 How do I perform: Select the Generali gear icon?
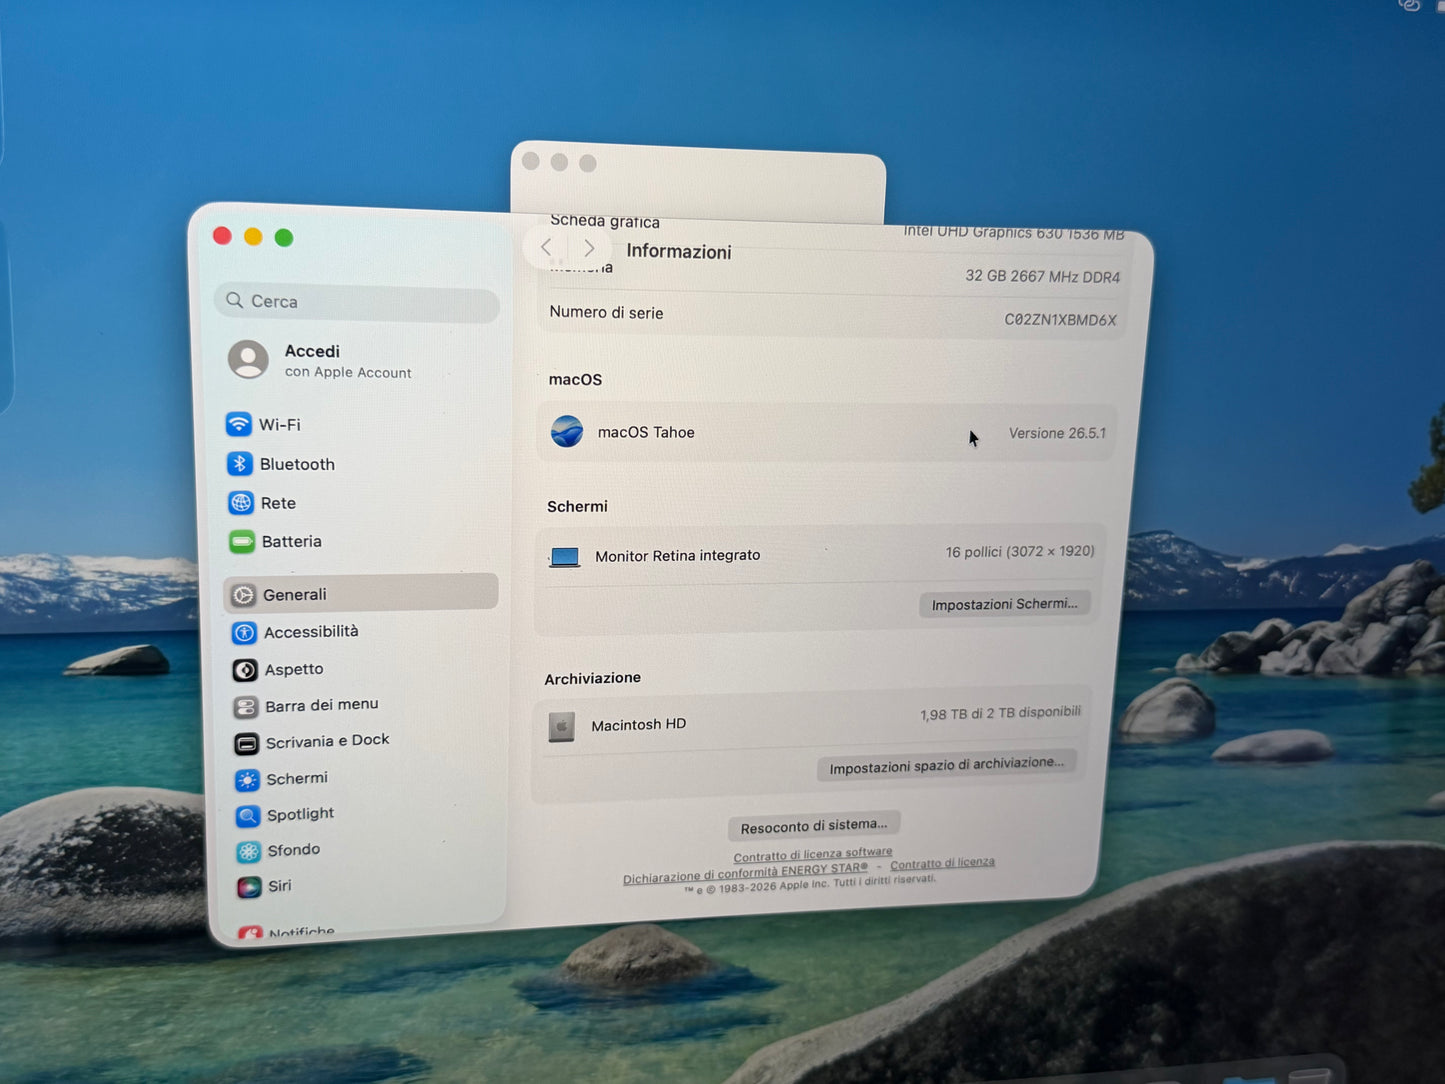pyautogui.click(x=243, y=595)
